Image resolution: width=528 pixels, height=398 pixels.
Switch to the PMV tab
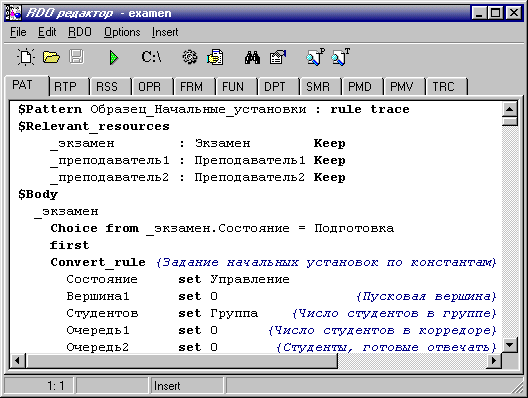[x=404, y=87]
